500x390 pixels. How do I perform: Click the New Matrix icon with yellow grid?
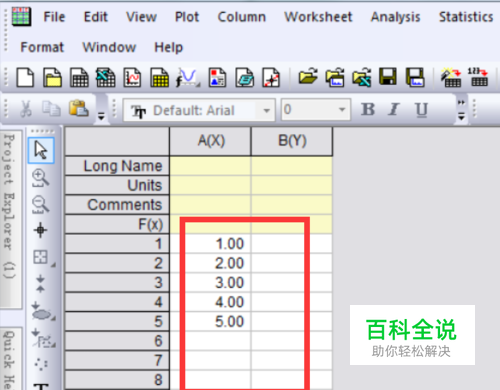coord(159,77)
